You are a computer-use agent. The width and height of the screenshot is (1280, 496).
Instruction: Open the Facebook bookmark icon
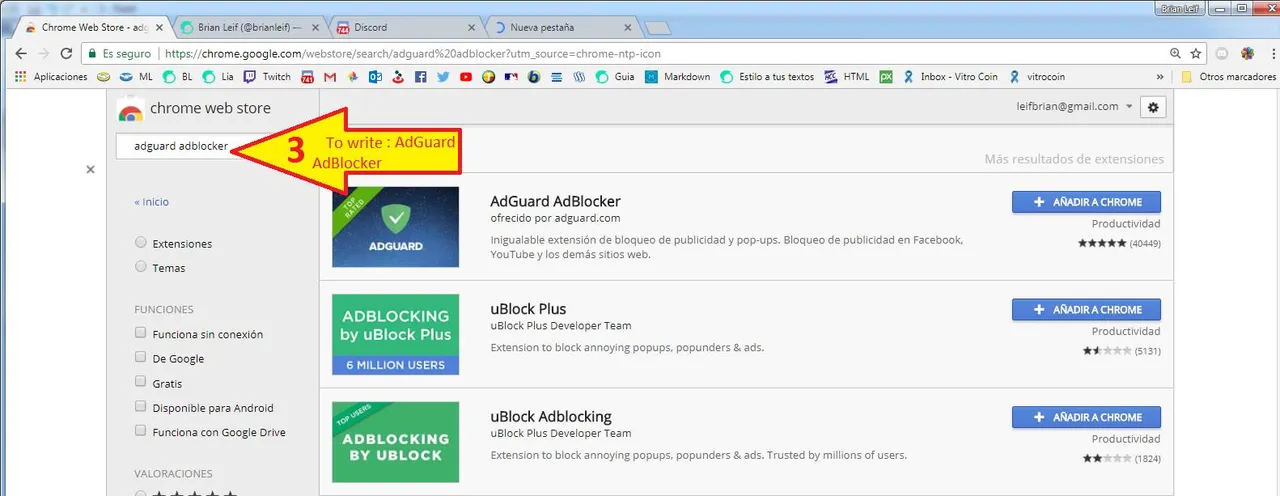pos(420,76)
